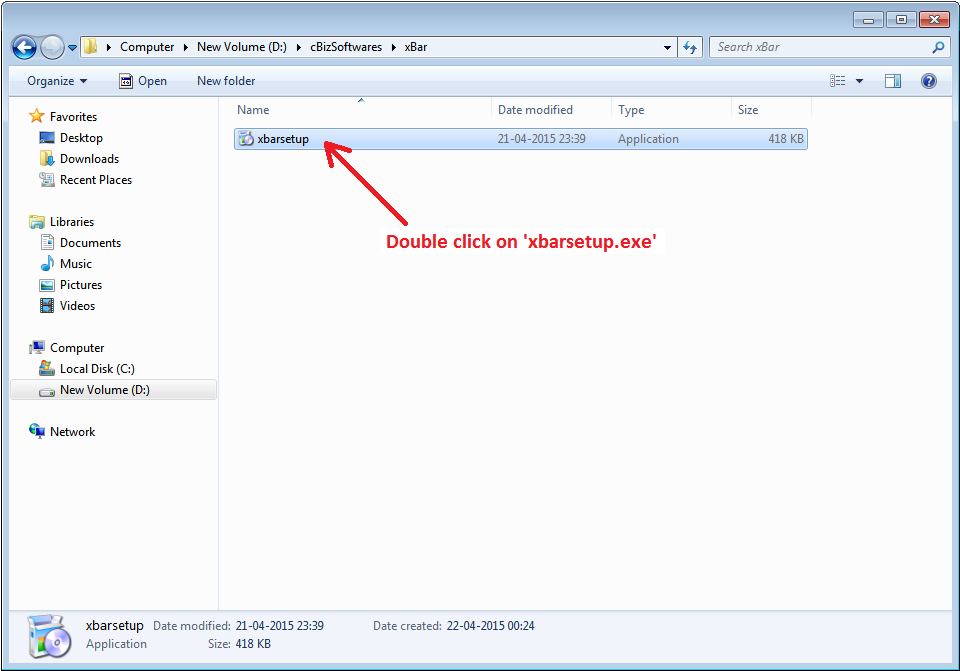Click Date created value 22-04-2015 00:24
The height and width of the screenshot is (671, 960).
[490, 626]
